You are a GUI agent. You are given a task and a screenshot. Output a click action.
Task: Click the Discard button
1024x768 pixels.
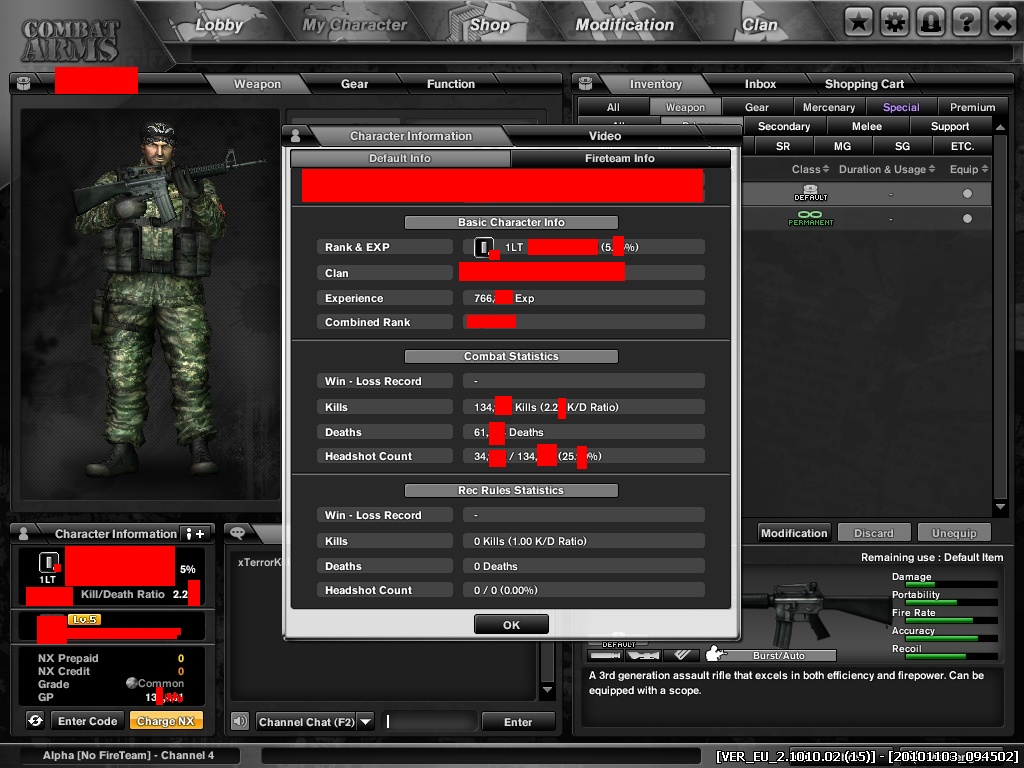point(874,533)
